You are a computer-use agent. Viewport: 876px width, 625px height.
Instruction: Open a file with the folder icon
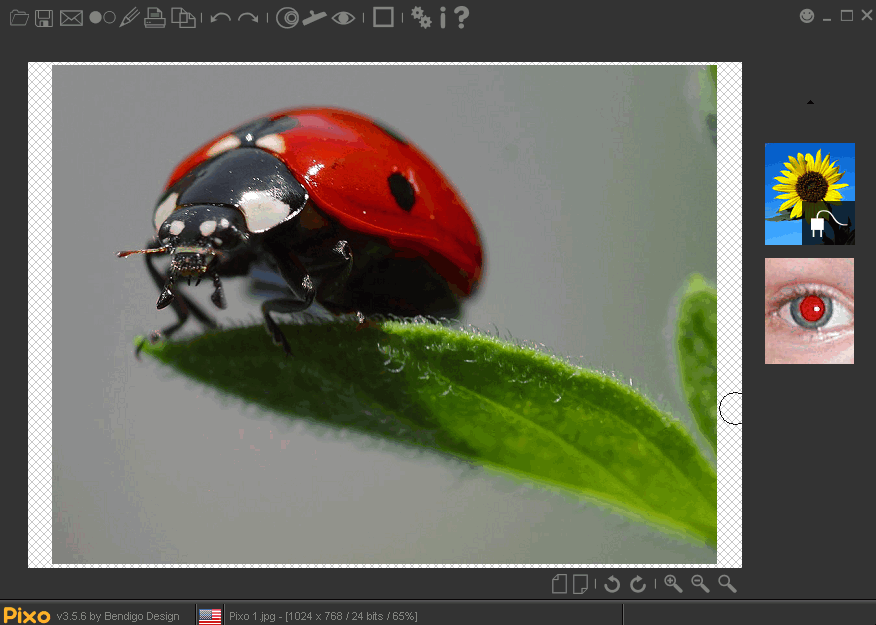[19, 18]
